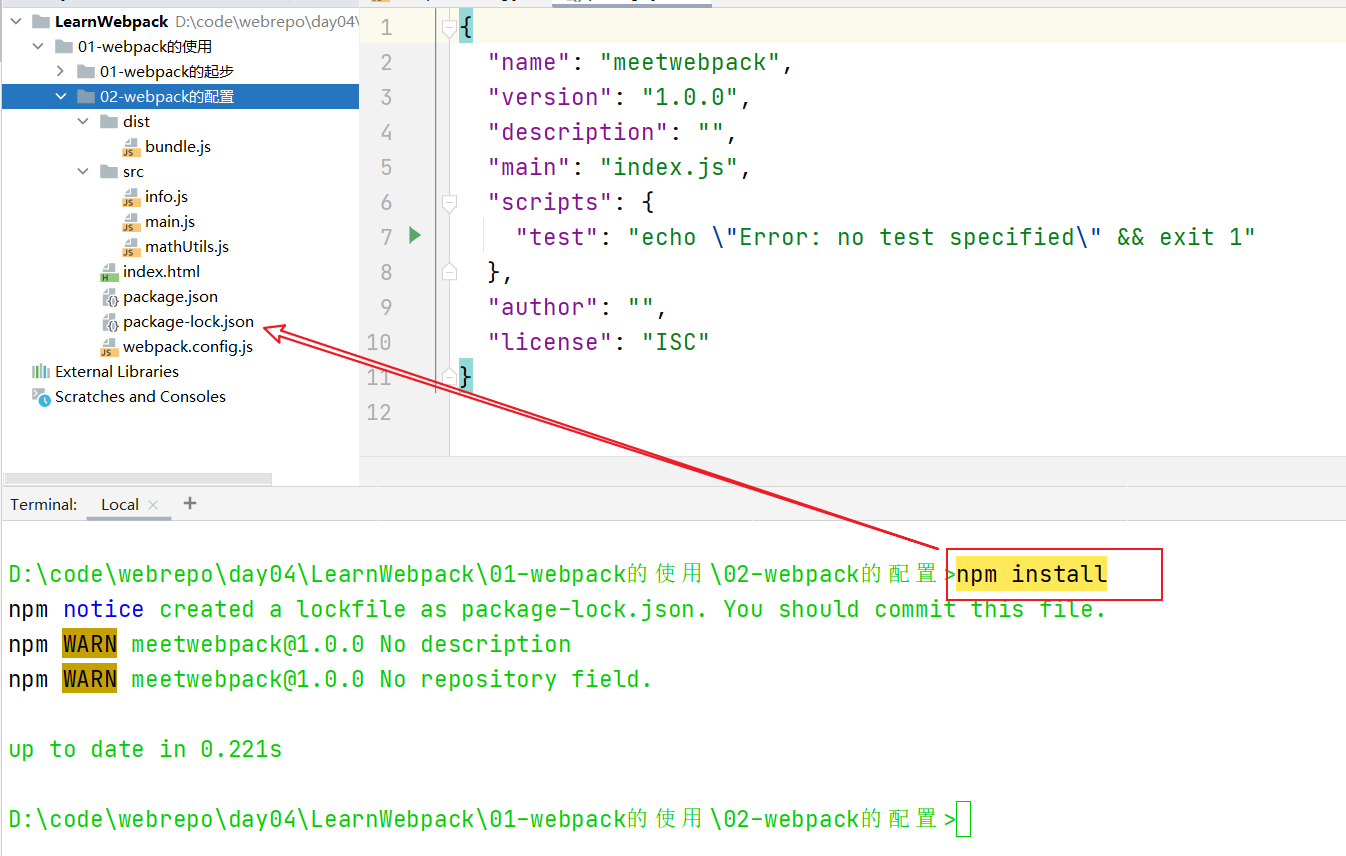Select webpack.config.js in project tree

pyautogui.click(x=188, y=346)
